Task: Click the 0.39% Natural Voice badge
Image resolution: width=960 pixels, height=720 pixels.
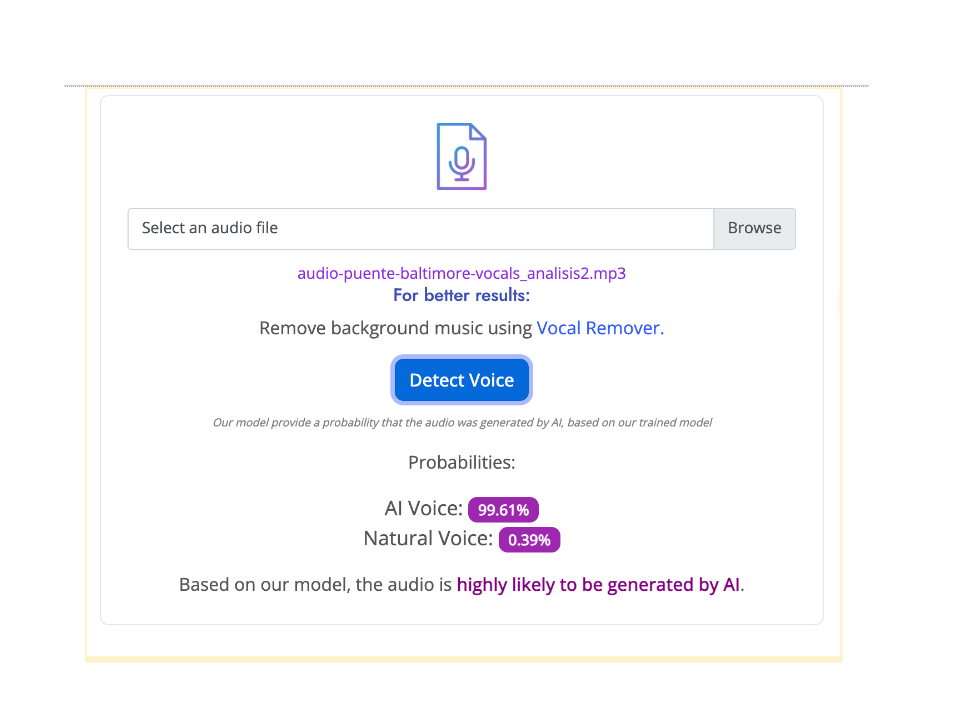Action: [530, 539]
